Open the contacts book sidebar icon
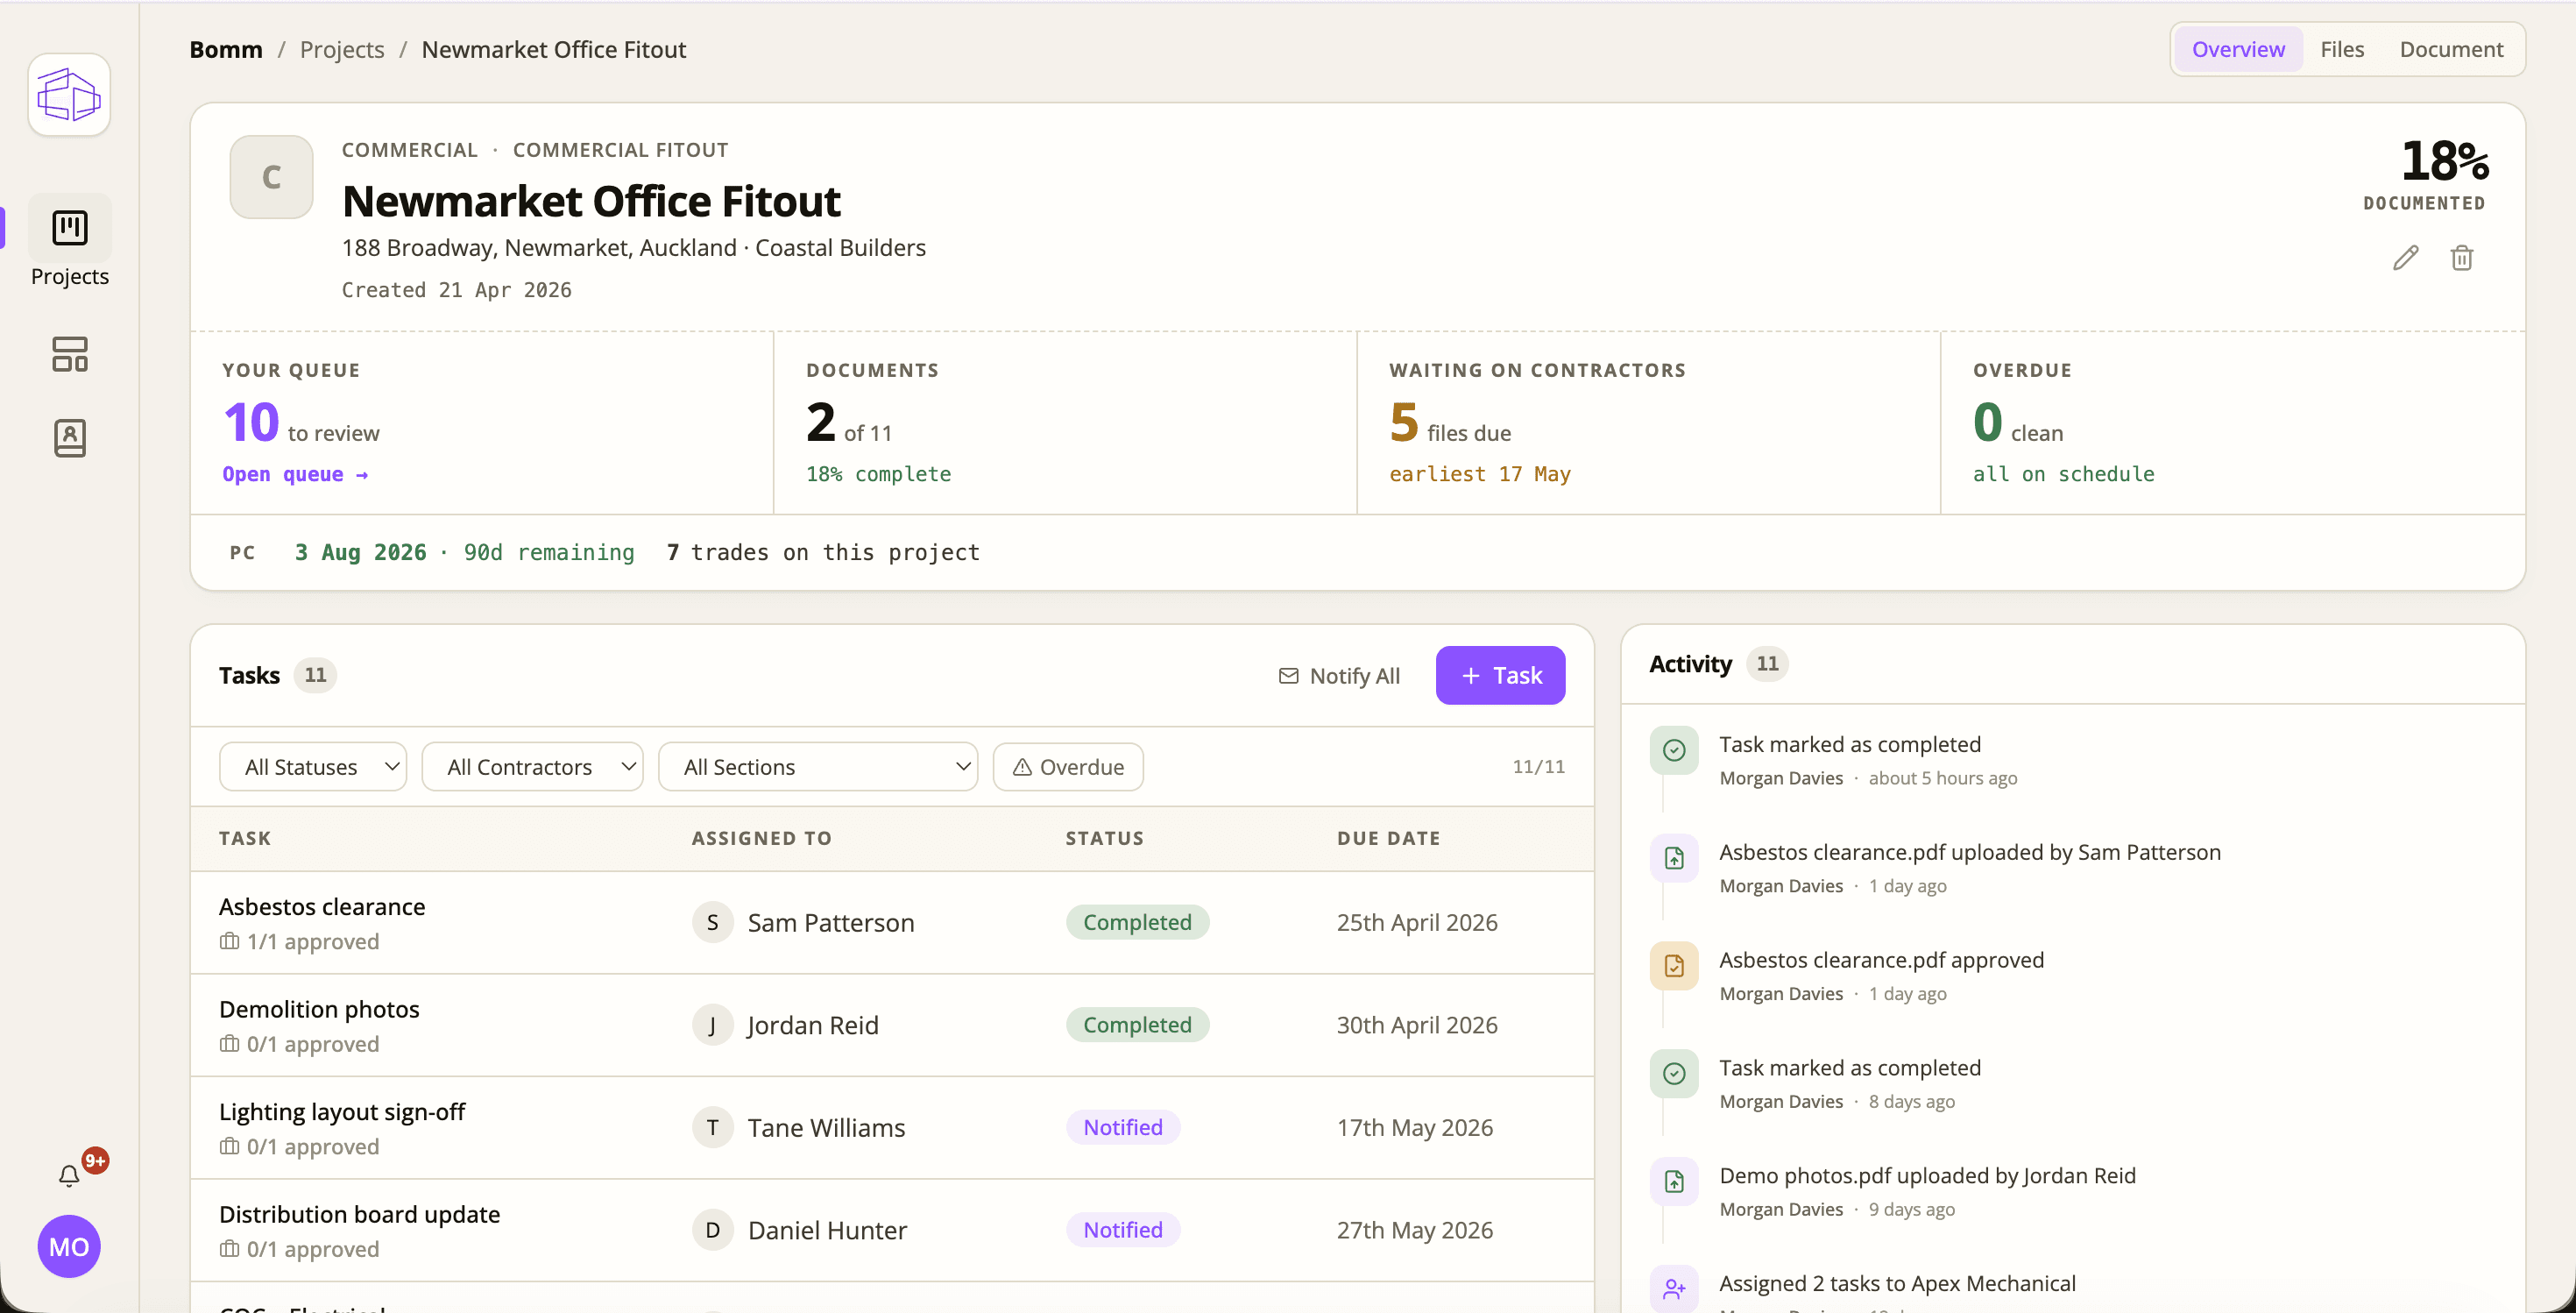This screenshot has height=1313, width=2576. coord(70,438)
